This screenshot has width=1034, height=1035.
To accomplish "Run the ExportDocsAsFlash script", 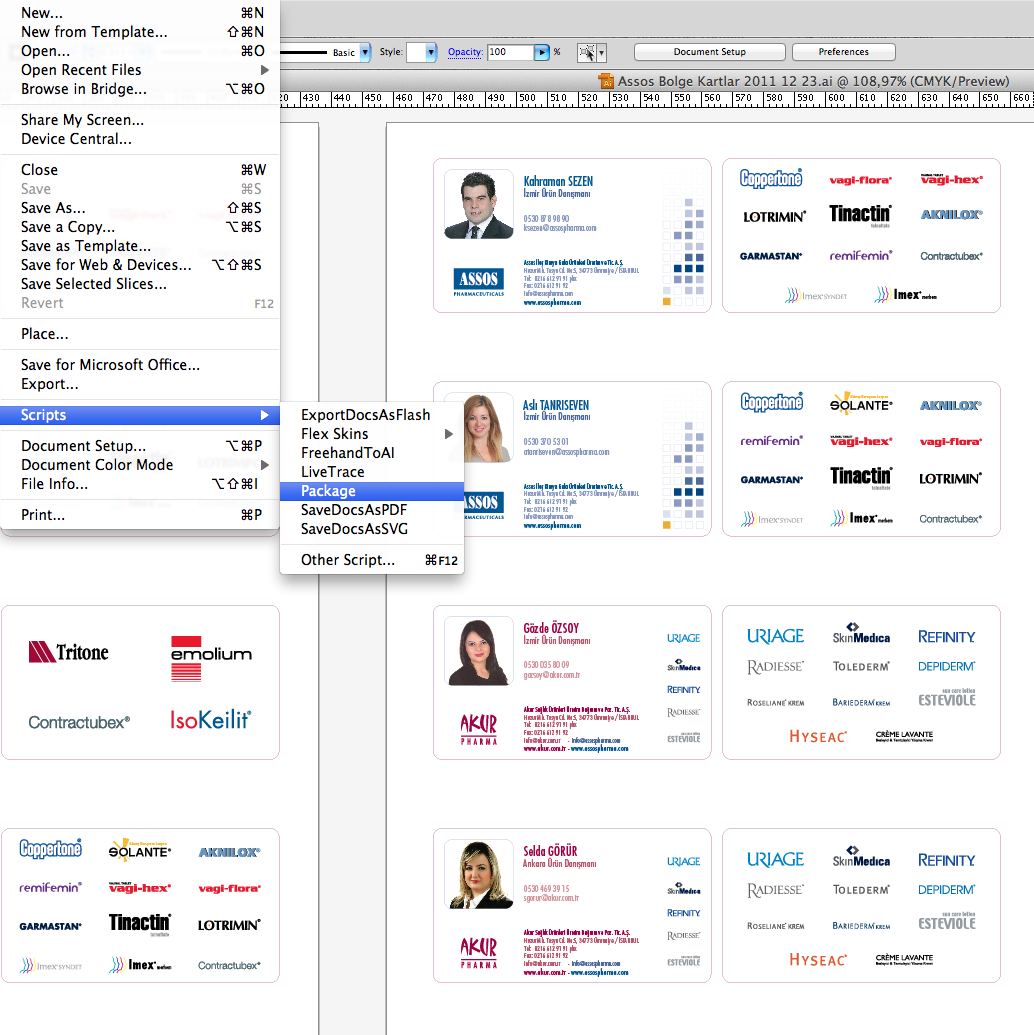I will tap(372, 415).
